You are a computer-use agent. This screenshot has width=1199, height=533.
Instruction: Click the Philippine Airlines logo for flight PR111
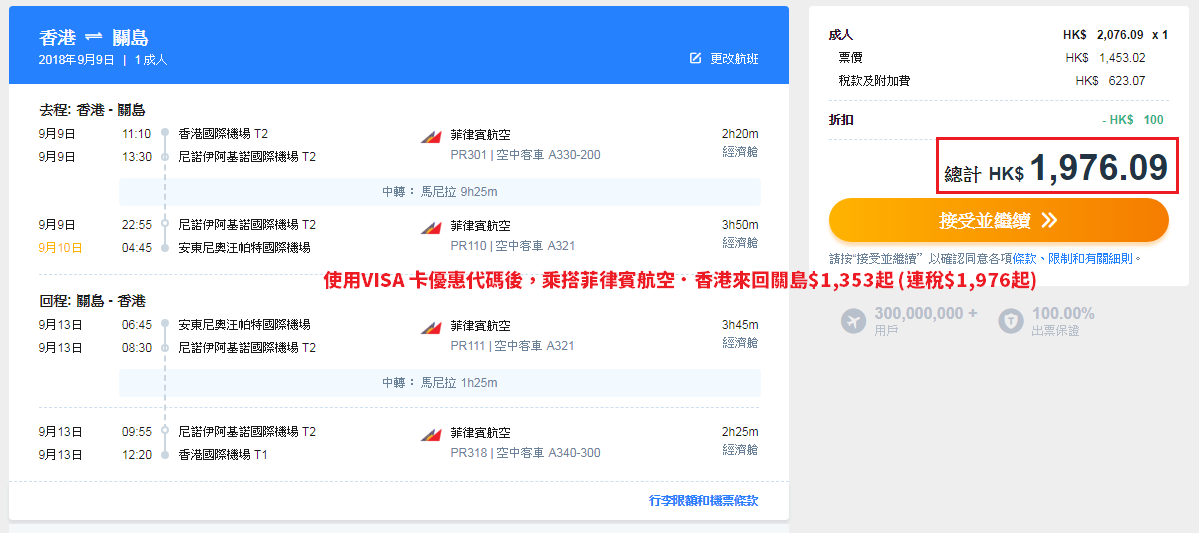click(431, 327)
